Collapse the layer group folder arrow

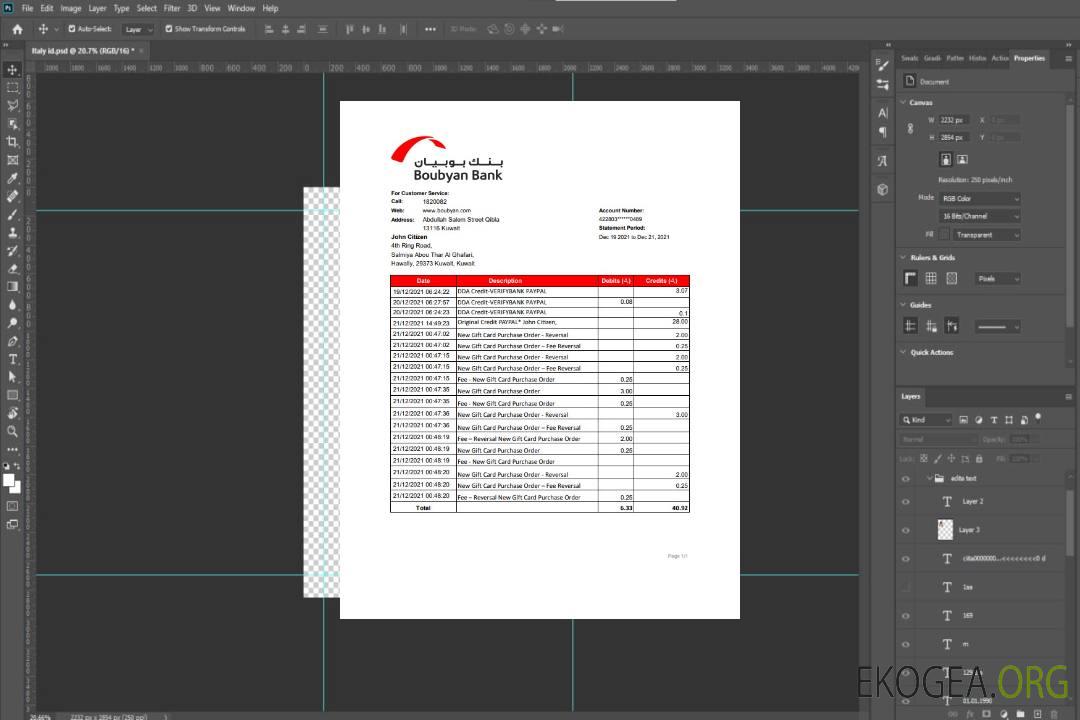coord(928,478)
